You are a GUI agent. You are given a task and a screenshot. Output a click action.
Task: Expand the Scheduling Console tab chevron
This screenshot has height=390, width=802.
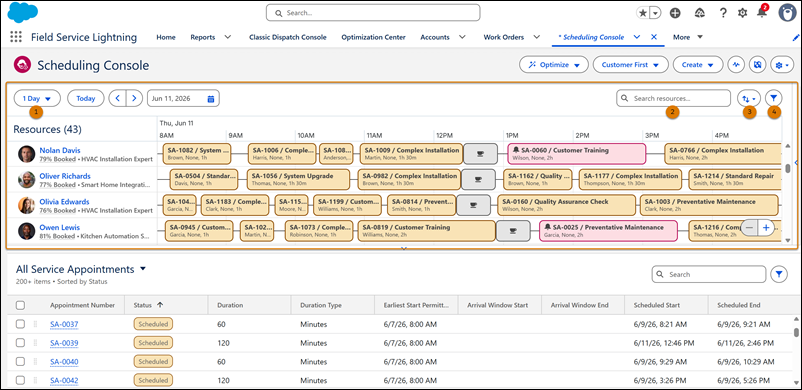(637, 37)
